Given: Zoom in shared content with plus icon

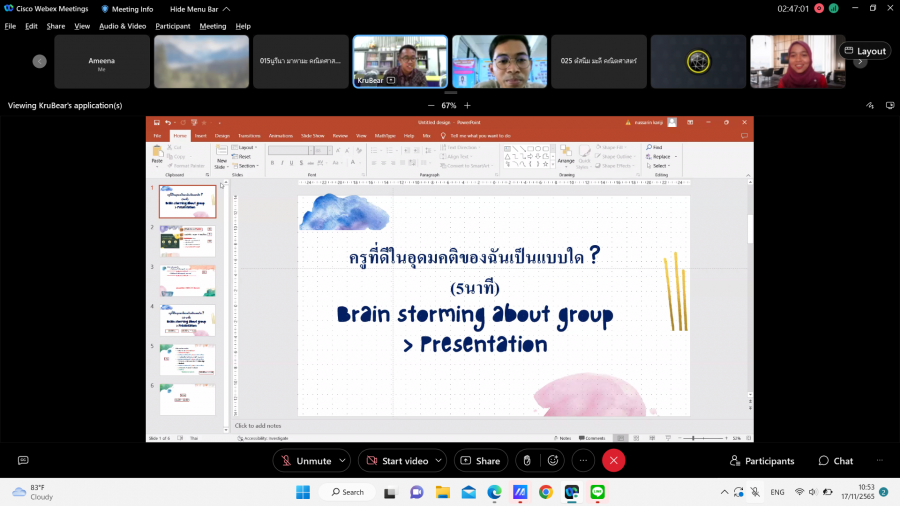Looking at the screenshot, I should coord(467,105).
